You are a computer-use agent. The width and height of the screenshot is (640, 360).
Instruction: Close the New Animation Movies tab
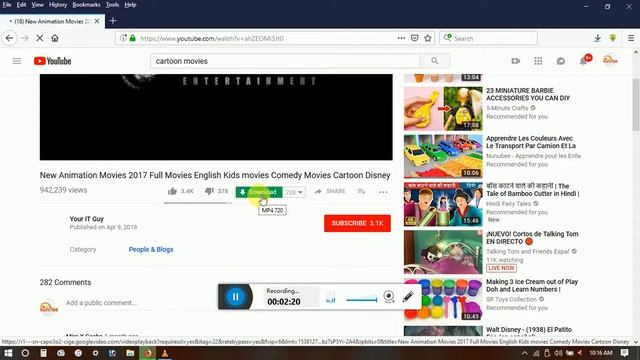[97, 21]
